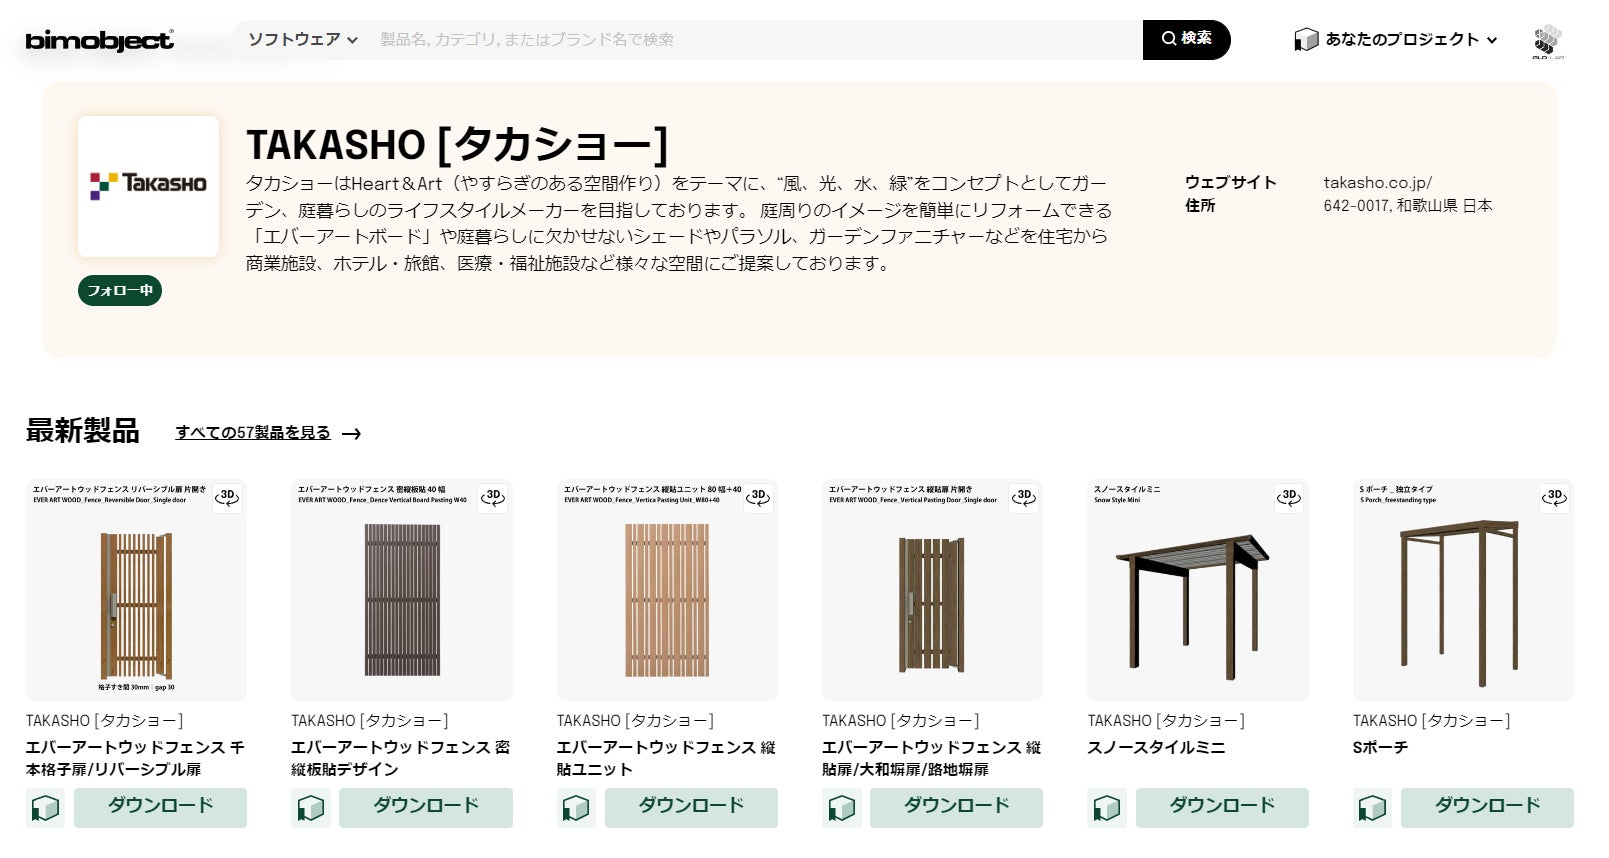Click the 検索 search button
The image size is (1609, 858).
click(1186, 39)
